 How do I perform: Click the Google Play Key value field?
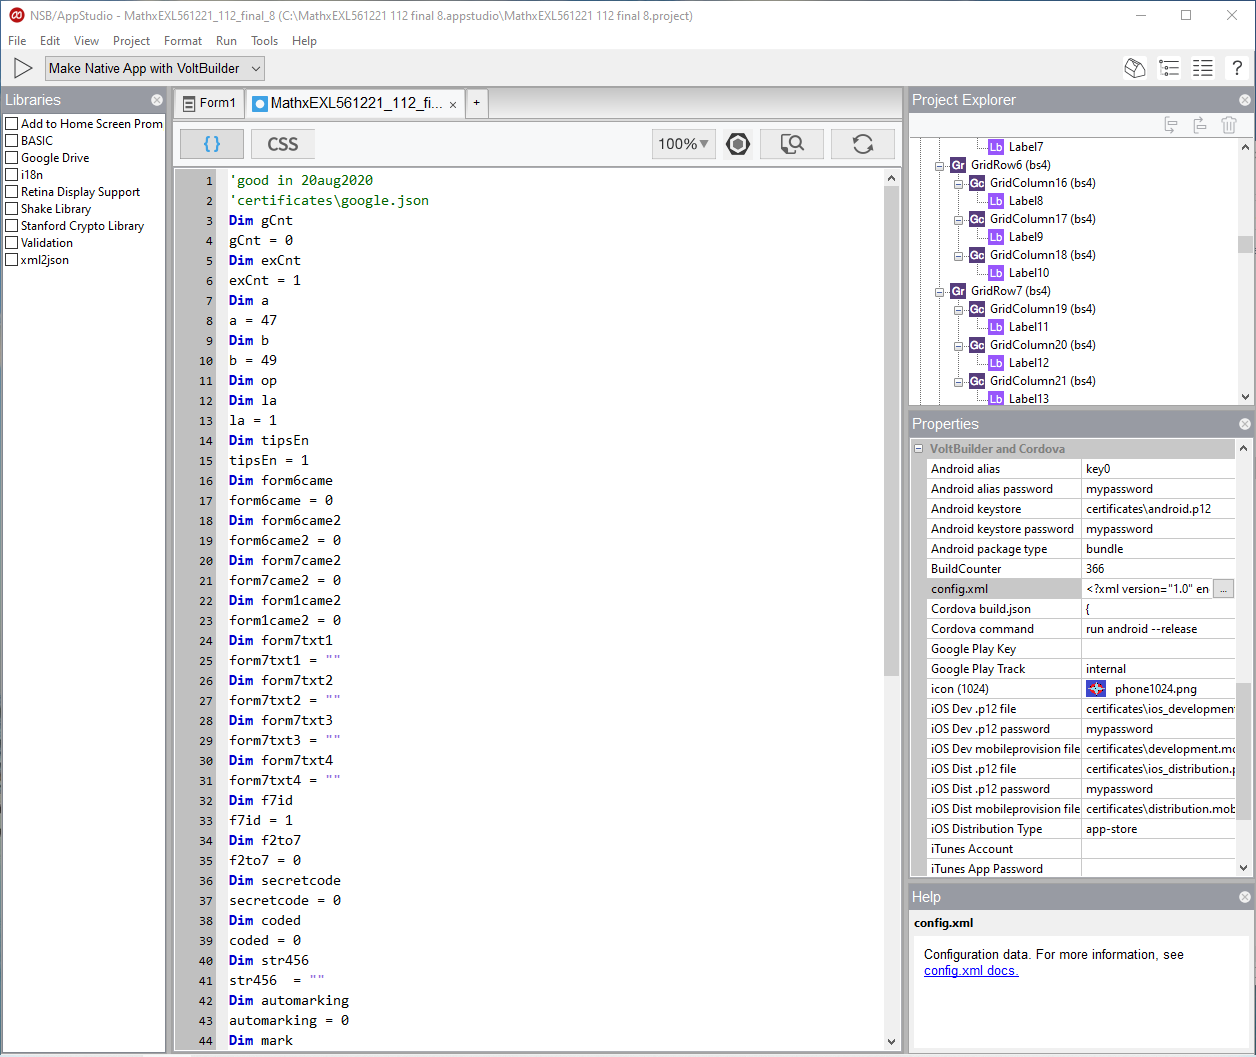tap(1158, 649)
